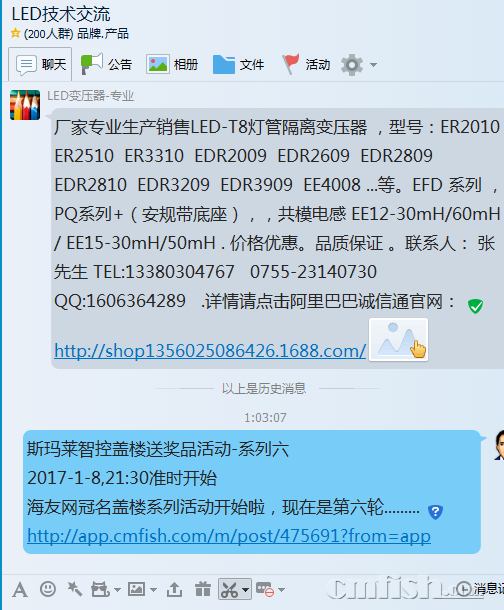
Task: Expand the screenshot scissors dropdown arrow
Action: pyautogui.click(x=245, y=590)
